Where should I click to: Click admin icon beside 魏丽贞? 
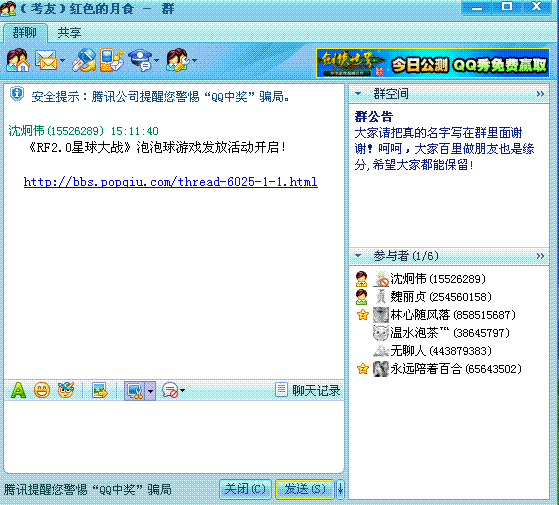361,297
